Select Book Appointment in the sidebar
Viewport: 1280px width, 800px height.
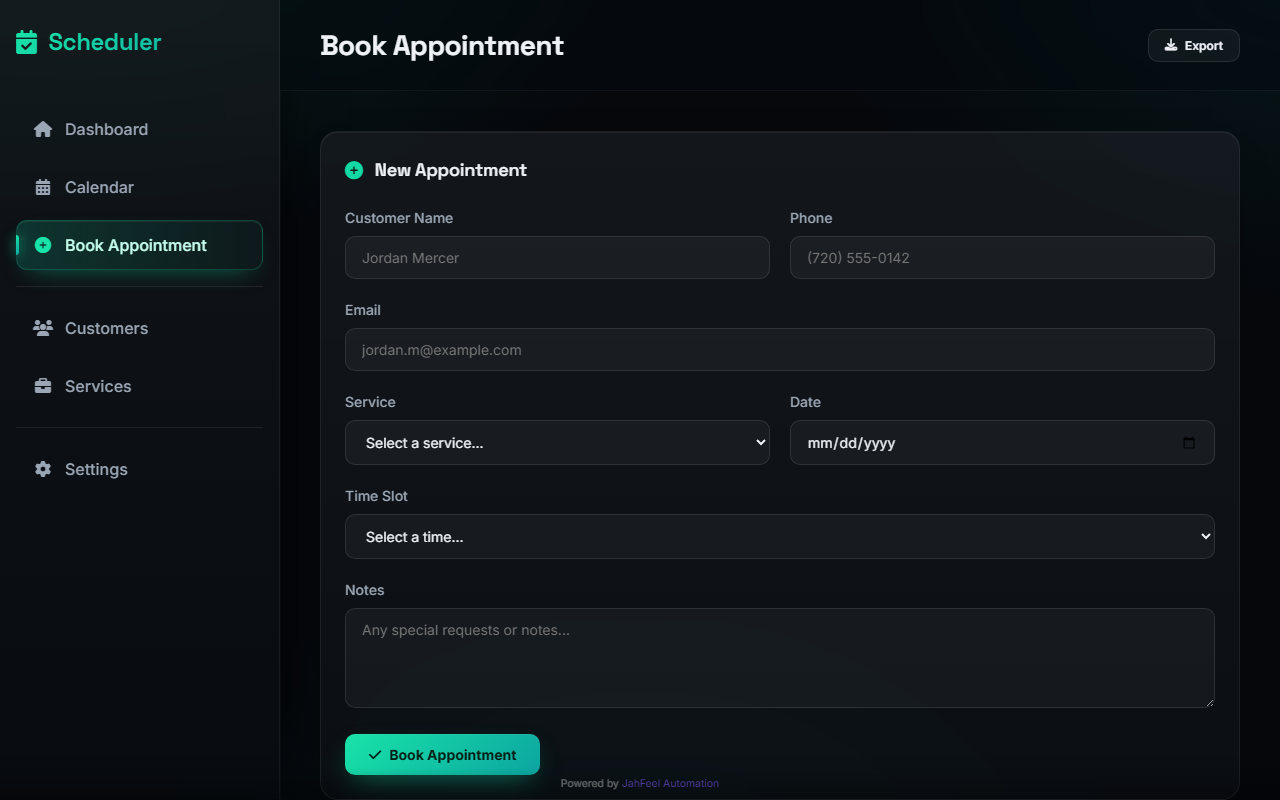point(140,245)
